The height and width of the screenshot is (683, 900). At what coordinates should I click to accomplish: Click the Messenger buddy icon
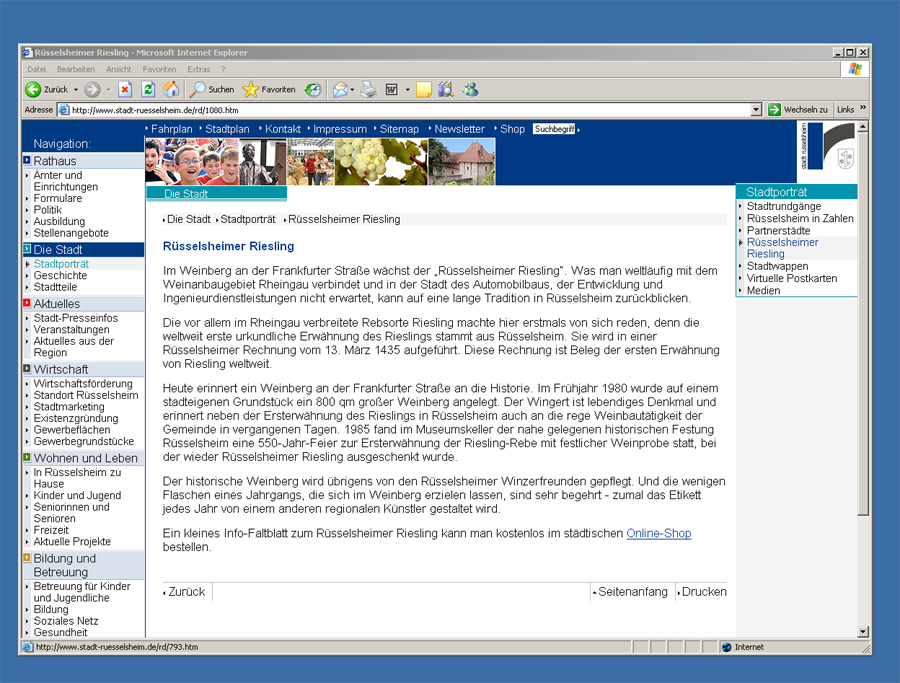coord(471,90)
